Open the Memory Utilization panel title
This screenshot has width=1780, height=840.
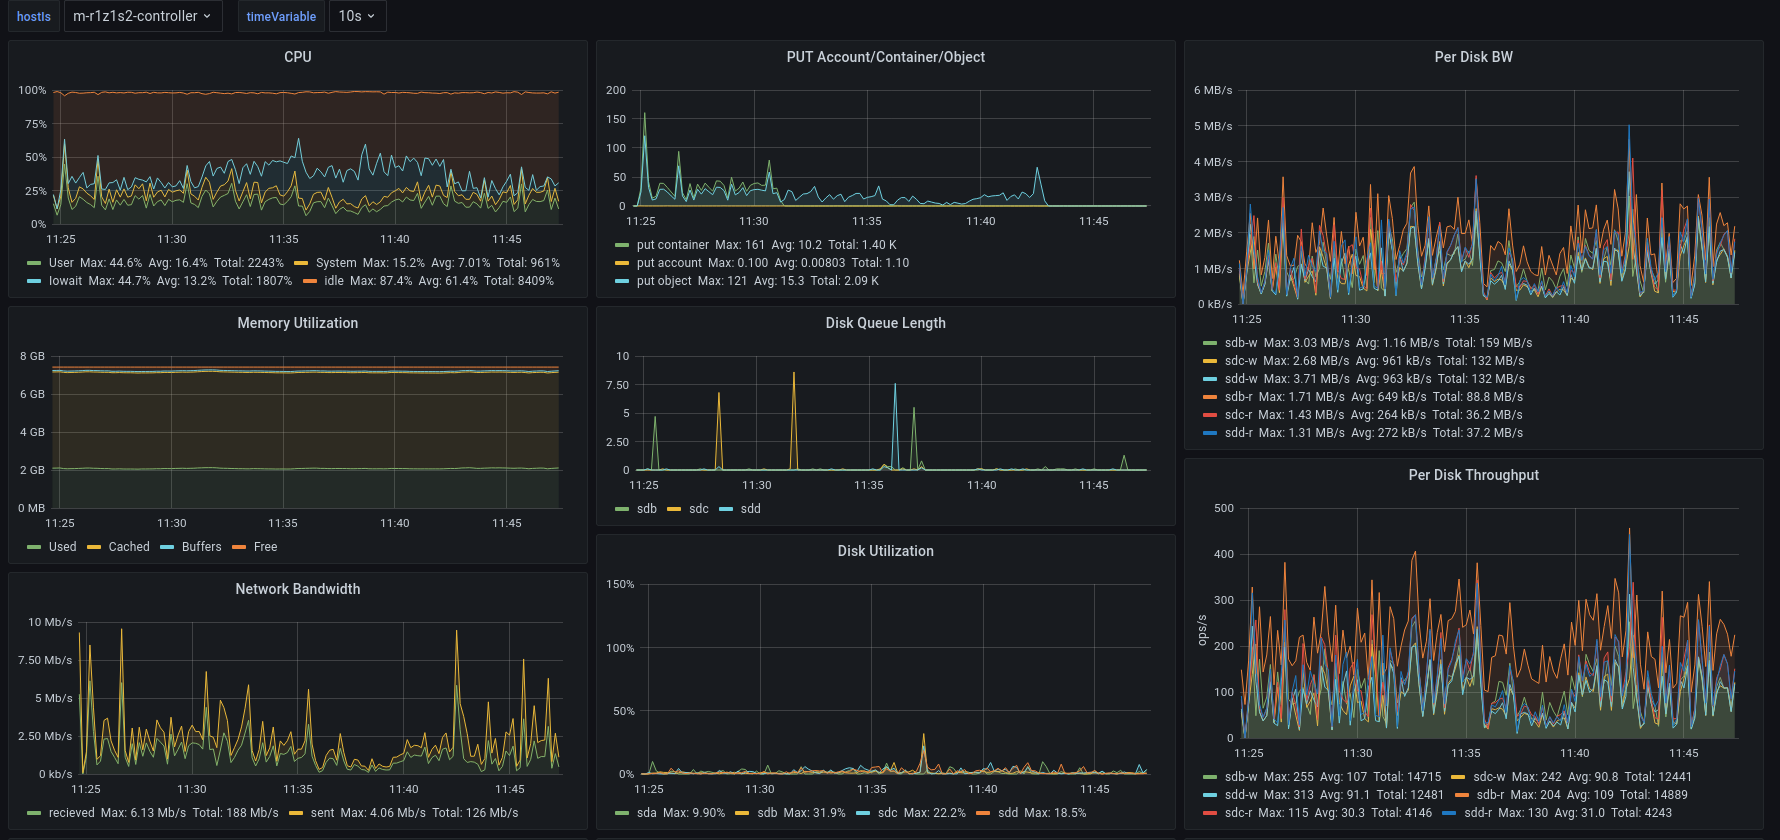(298, 323)
